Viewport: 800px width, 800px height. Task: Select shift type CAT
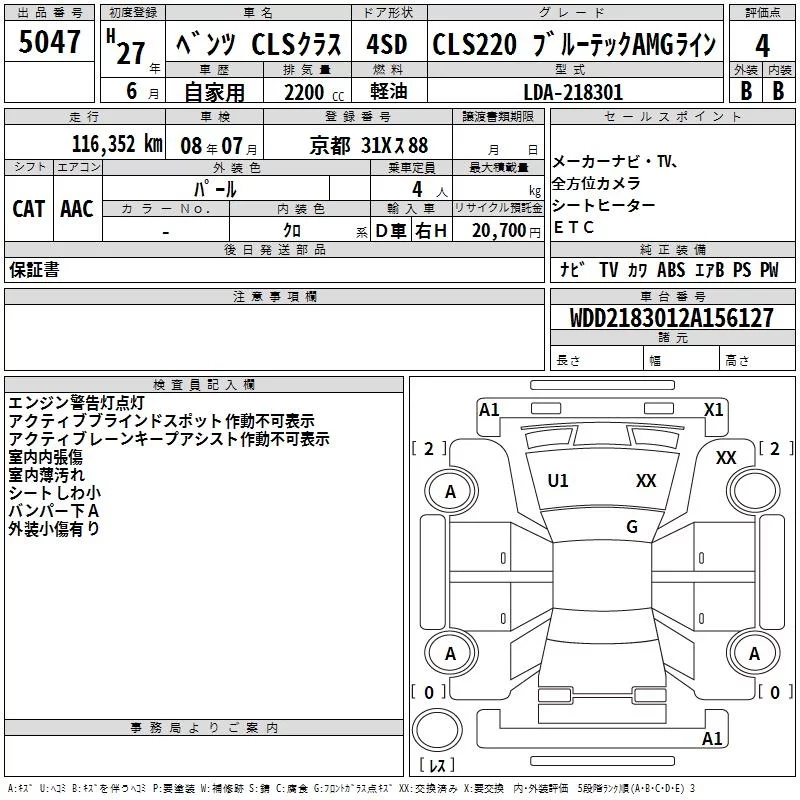click(x=29, y=209)
